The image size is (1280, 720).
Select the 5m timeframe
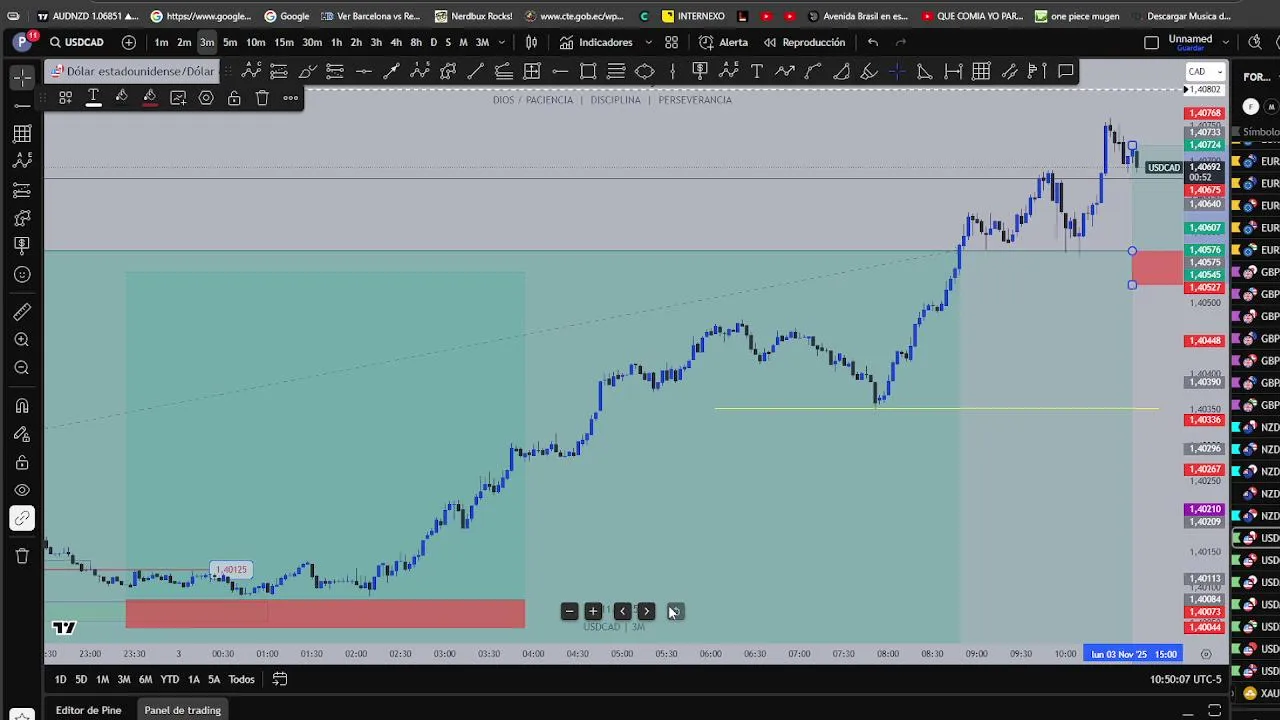click(x=230, y=42)
